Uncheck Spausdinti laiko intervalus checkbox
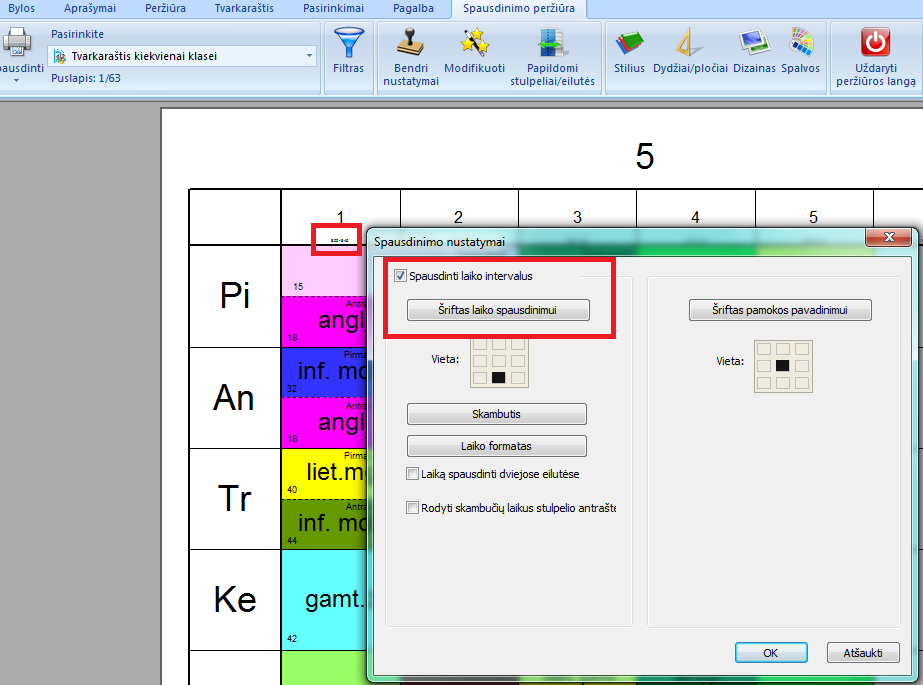 [x=401, y=276]
